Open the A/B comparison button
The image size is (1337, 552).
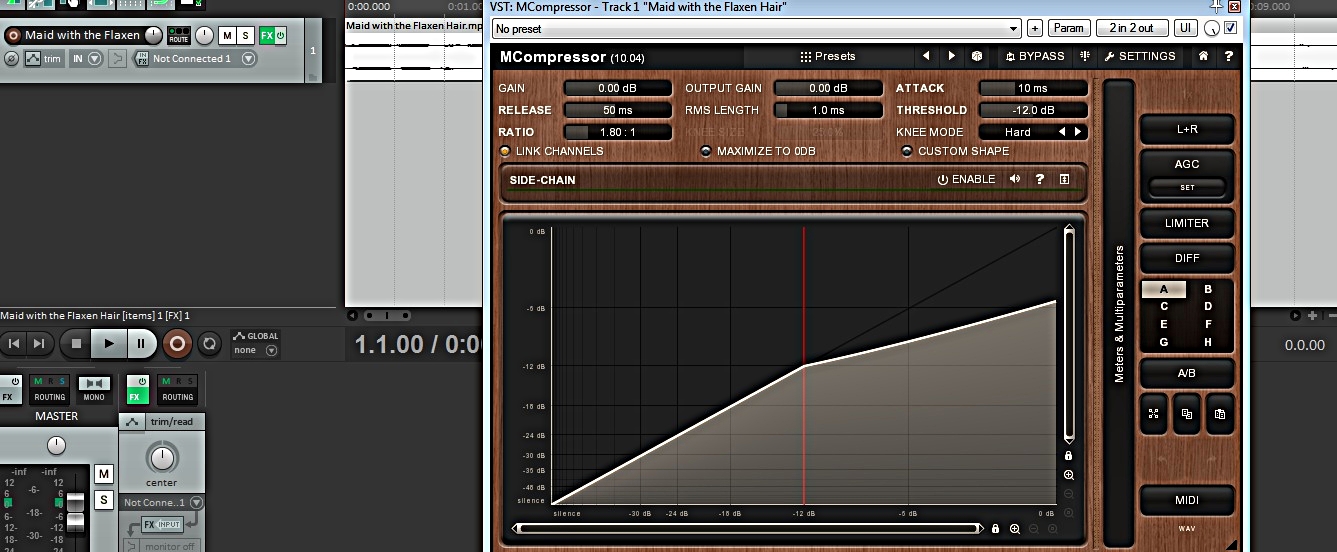[x=1187, y=373]
